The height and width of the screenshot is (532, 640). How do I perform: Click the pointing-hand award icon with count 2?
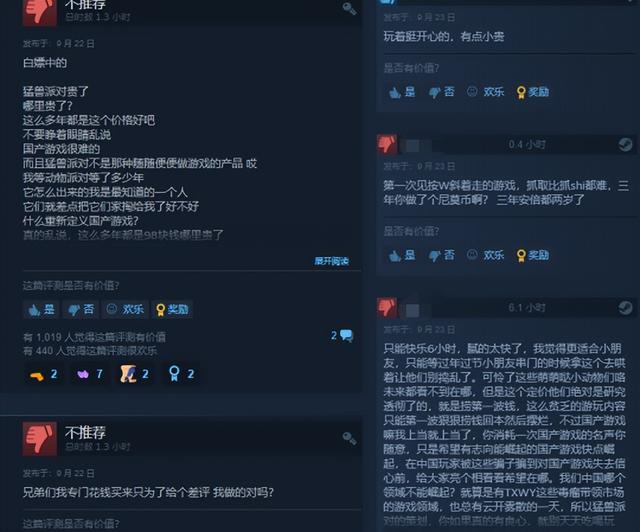tap(43, 374)
